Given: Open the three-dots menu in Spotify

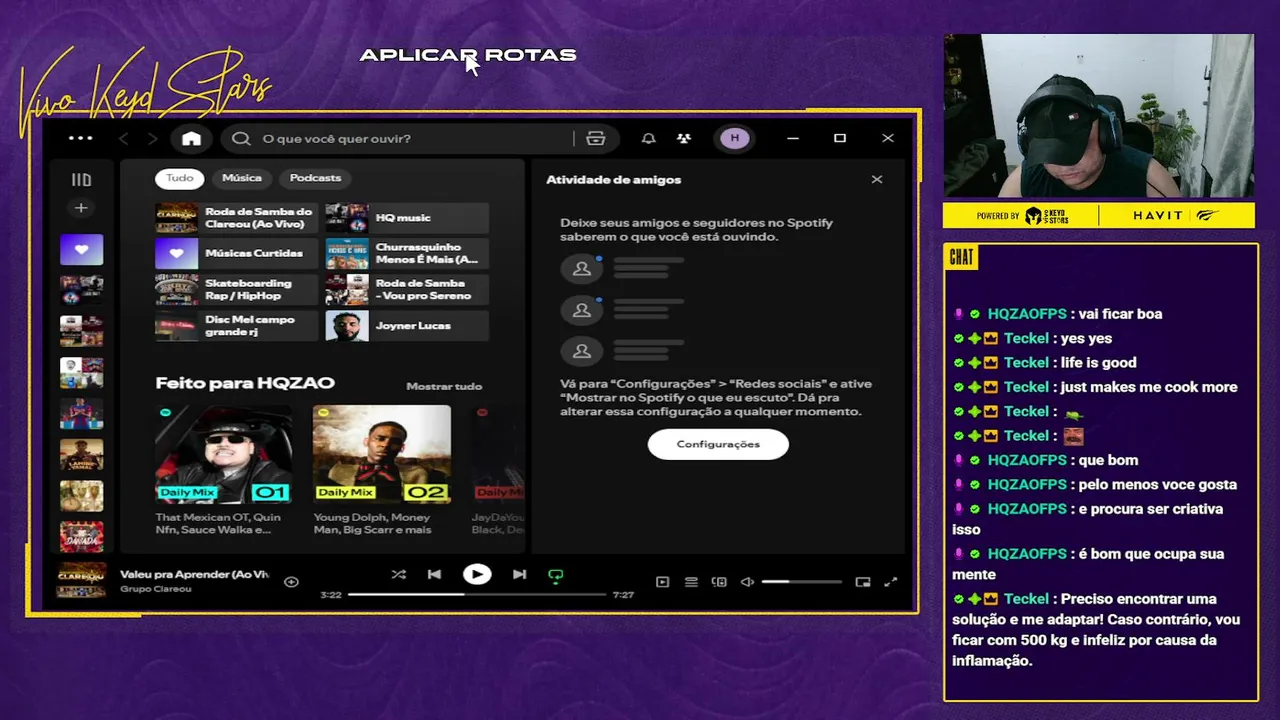Looking at the screenshot, I should (x=80, y=138).
